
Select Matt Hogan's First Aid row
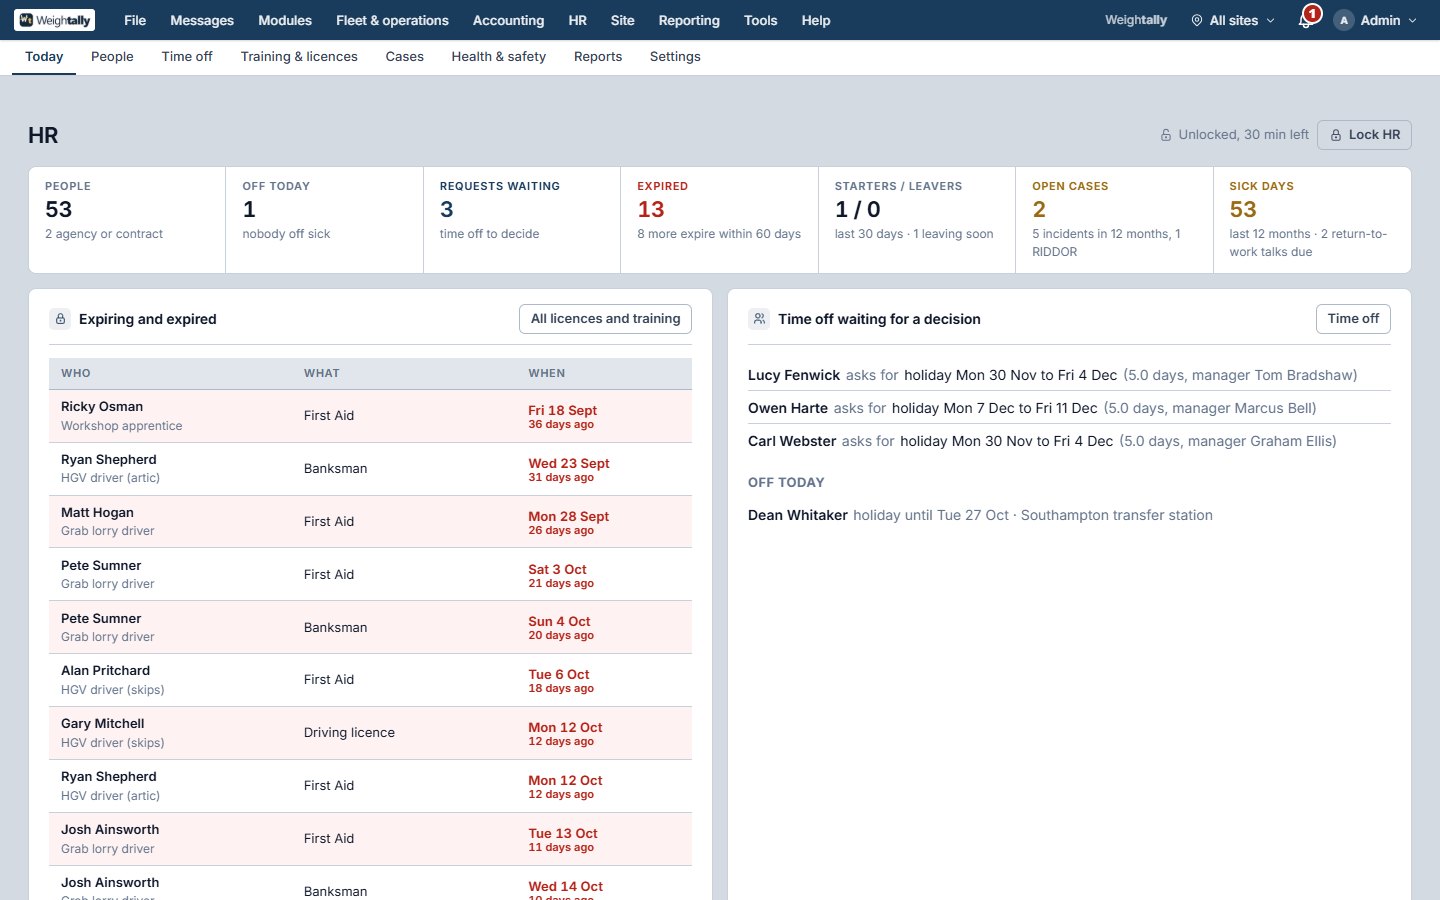(370, 522)
